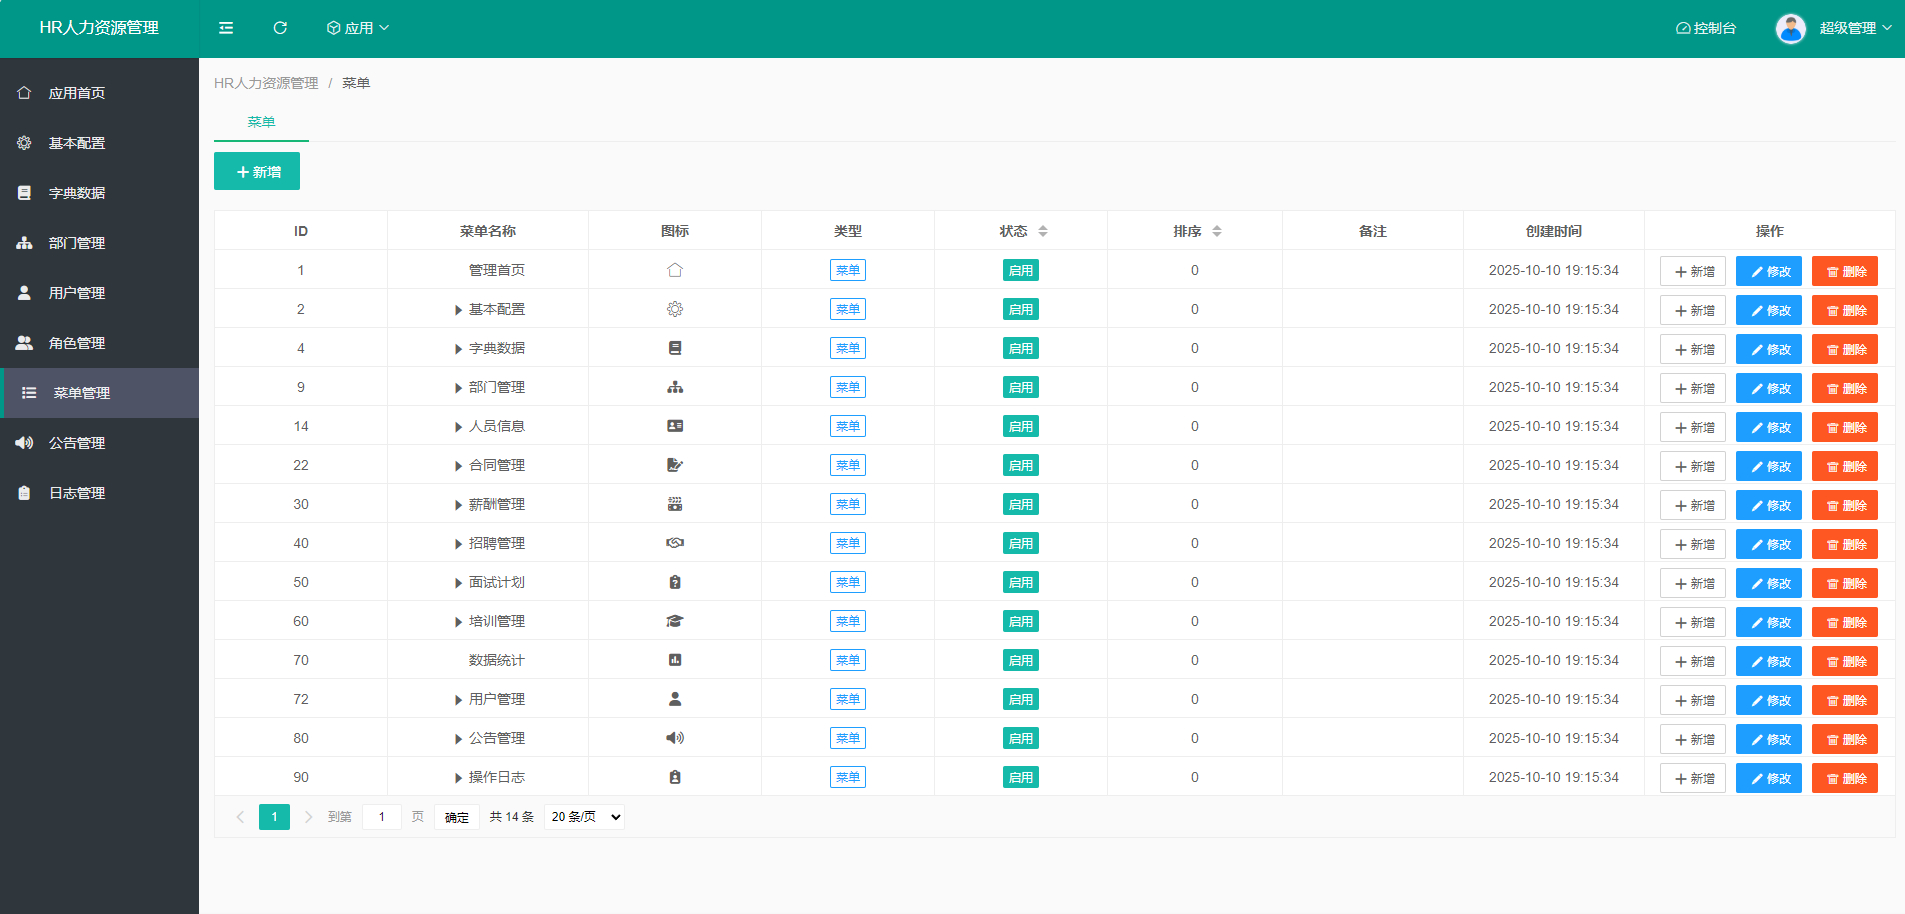Click the user avatar in the top right
Viewport: 1905px width, 914px height.
click(1791, 27)
